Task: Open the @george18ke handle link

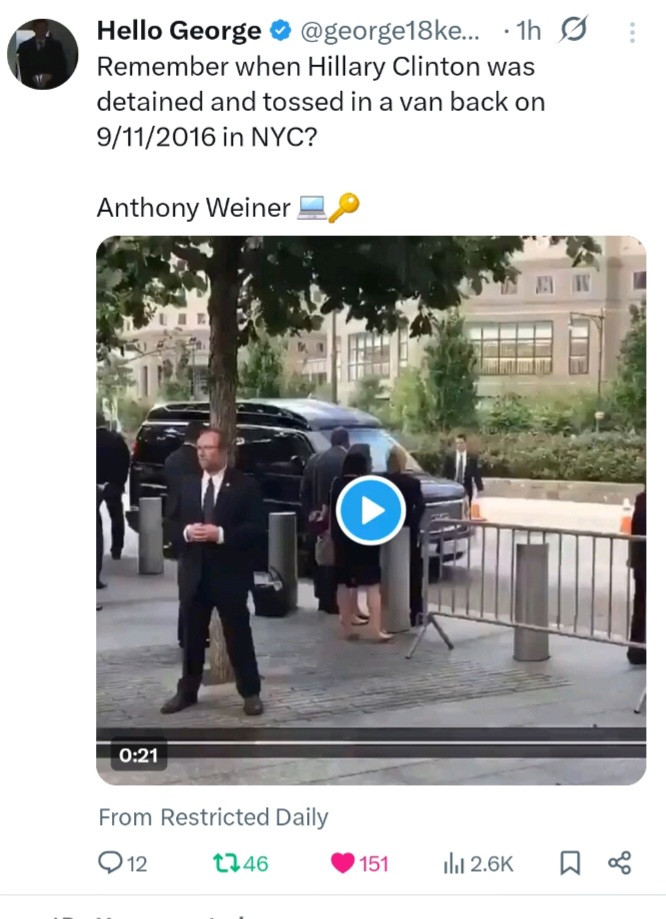Action: pos(390,30)
